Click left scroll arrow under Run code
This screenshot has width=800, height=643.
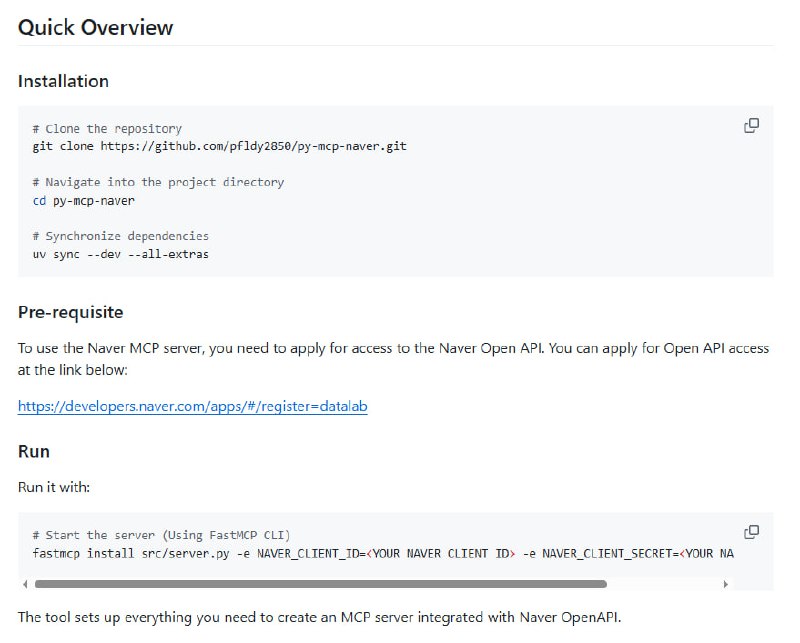pyautogui.click(x=25, y=584)
